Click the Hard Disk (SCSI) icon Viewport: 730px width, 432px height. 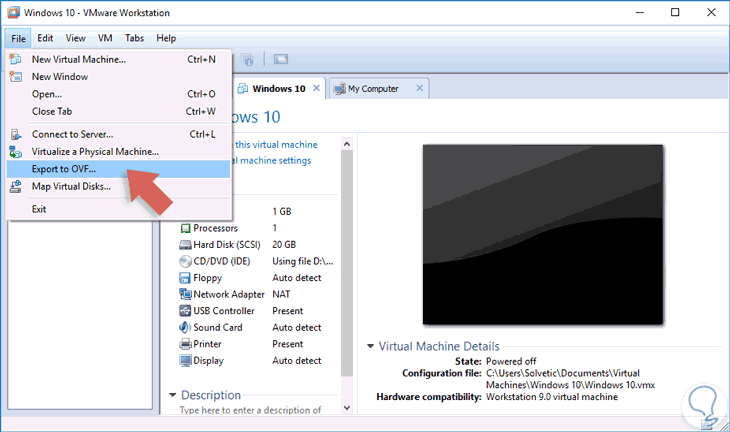(185, 245)
